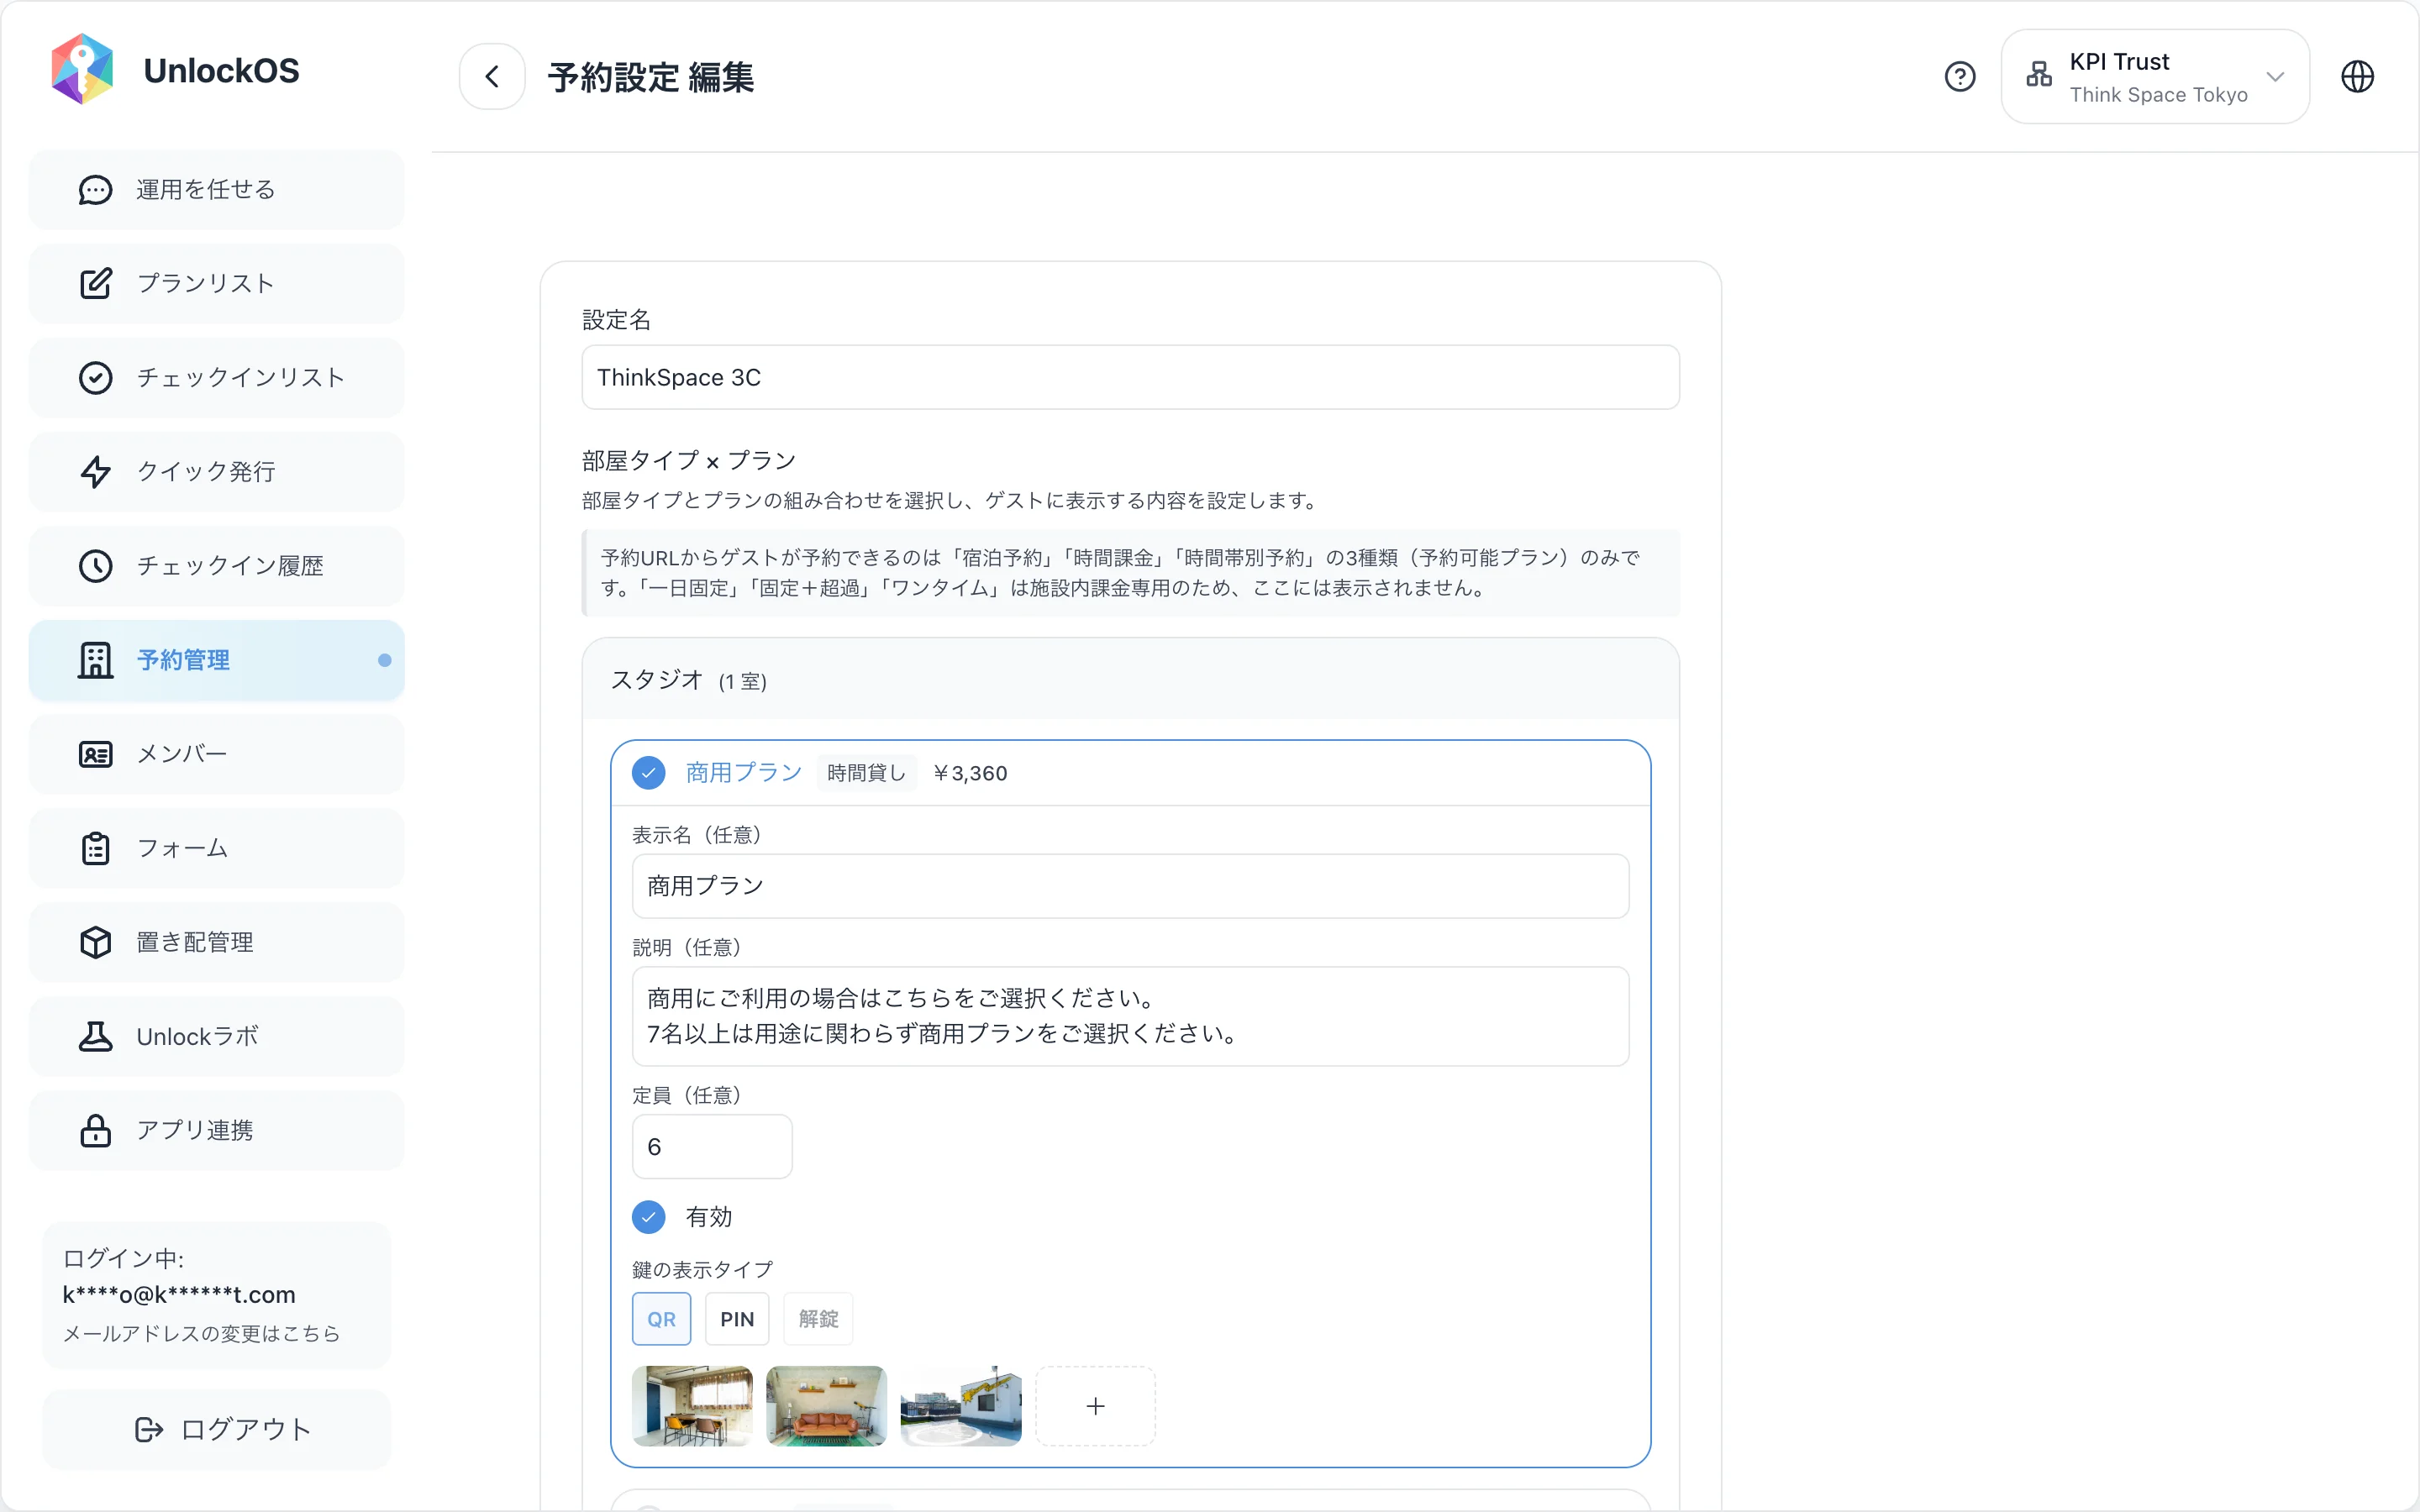Open the チェックイン履歴 menu
Screen dimensions: 2420x1512
pyautogui.click(x=217, y=566)
